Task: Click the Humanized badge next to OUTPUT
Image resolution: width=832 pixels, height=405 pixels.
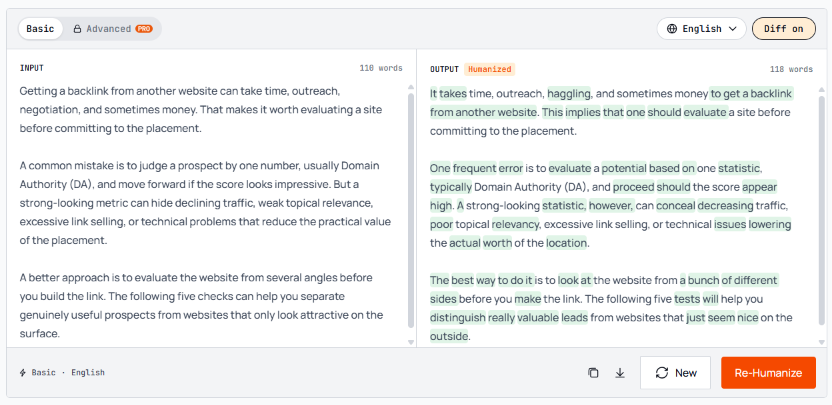Action: (x=489, y=69)
